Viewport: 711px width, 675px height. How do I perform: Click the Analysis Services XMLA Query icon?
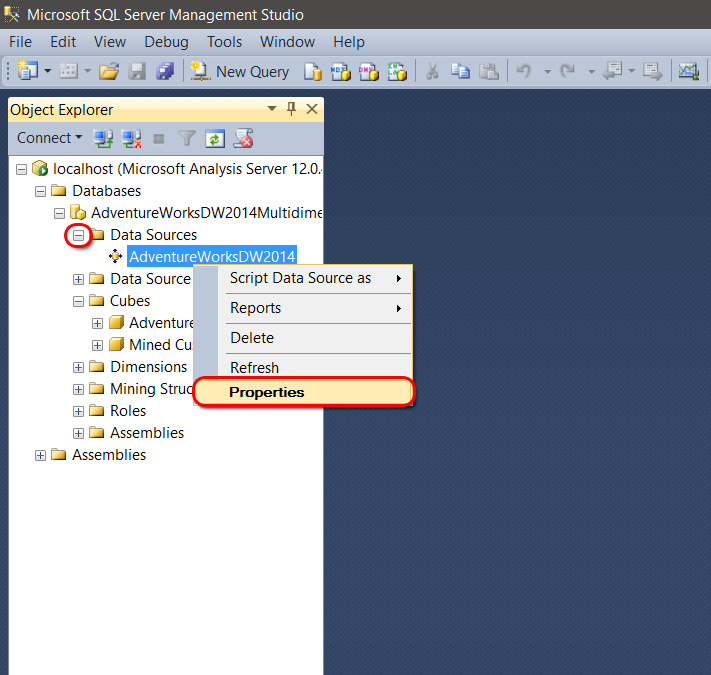397,71
